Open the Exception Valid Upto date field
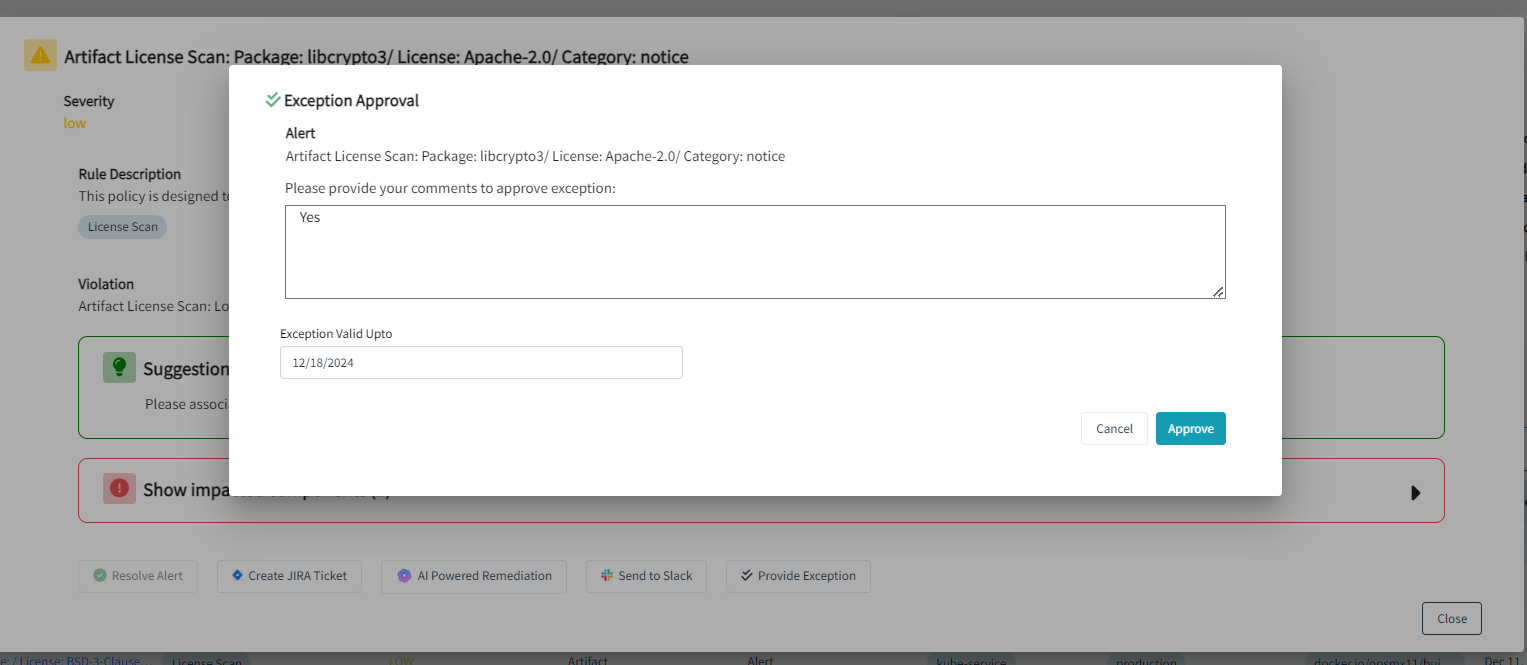Image resolution: width=1527 pixels, height=665 pixels. 481,363
